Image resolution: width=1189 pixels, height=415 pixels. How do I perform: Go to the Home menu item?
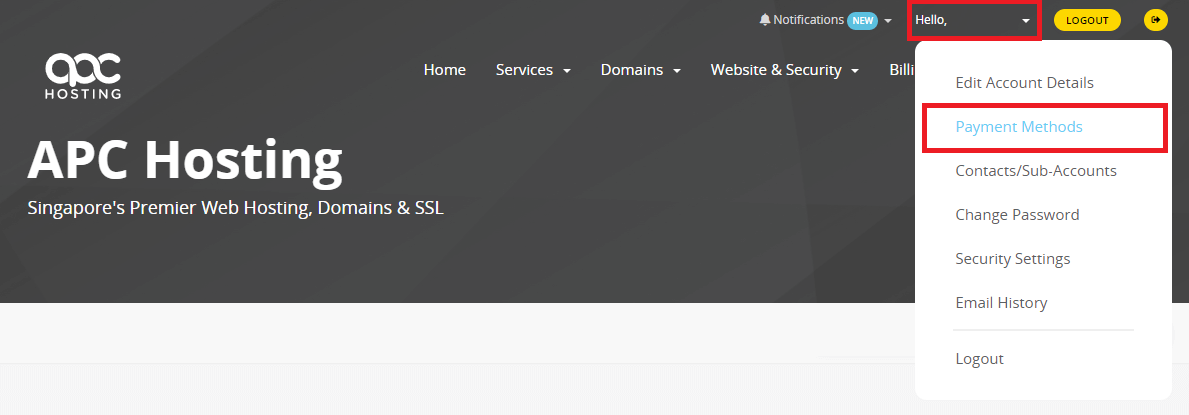tap(444, 70)
